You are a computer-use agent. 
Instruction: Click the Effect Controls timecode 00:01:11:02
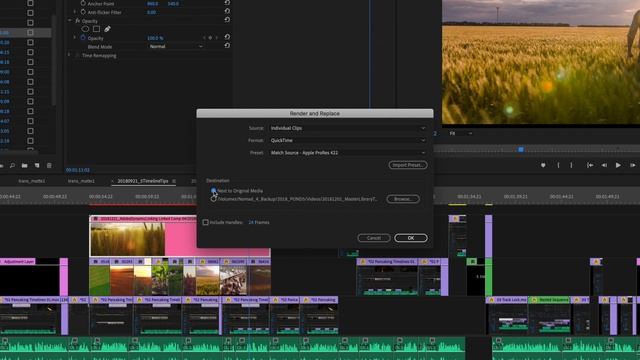pyautogui.click(x=78, y=170)
